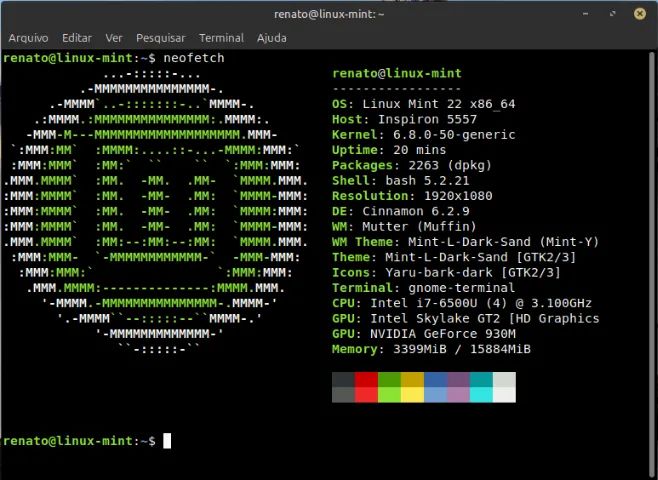The height and width of the screenshot is (480, 658).
Task: Click the NVIDIA GeForce 930M GPU line
Action: coord(423,334)
